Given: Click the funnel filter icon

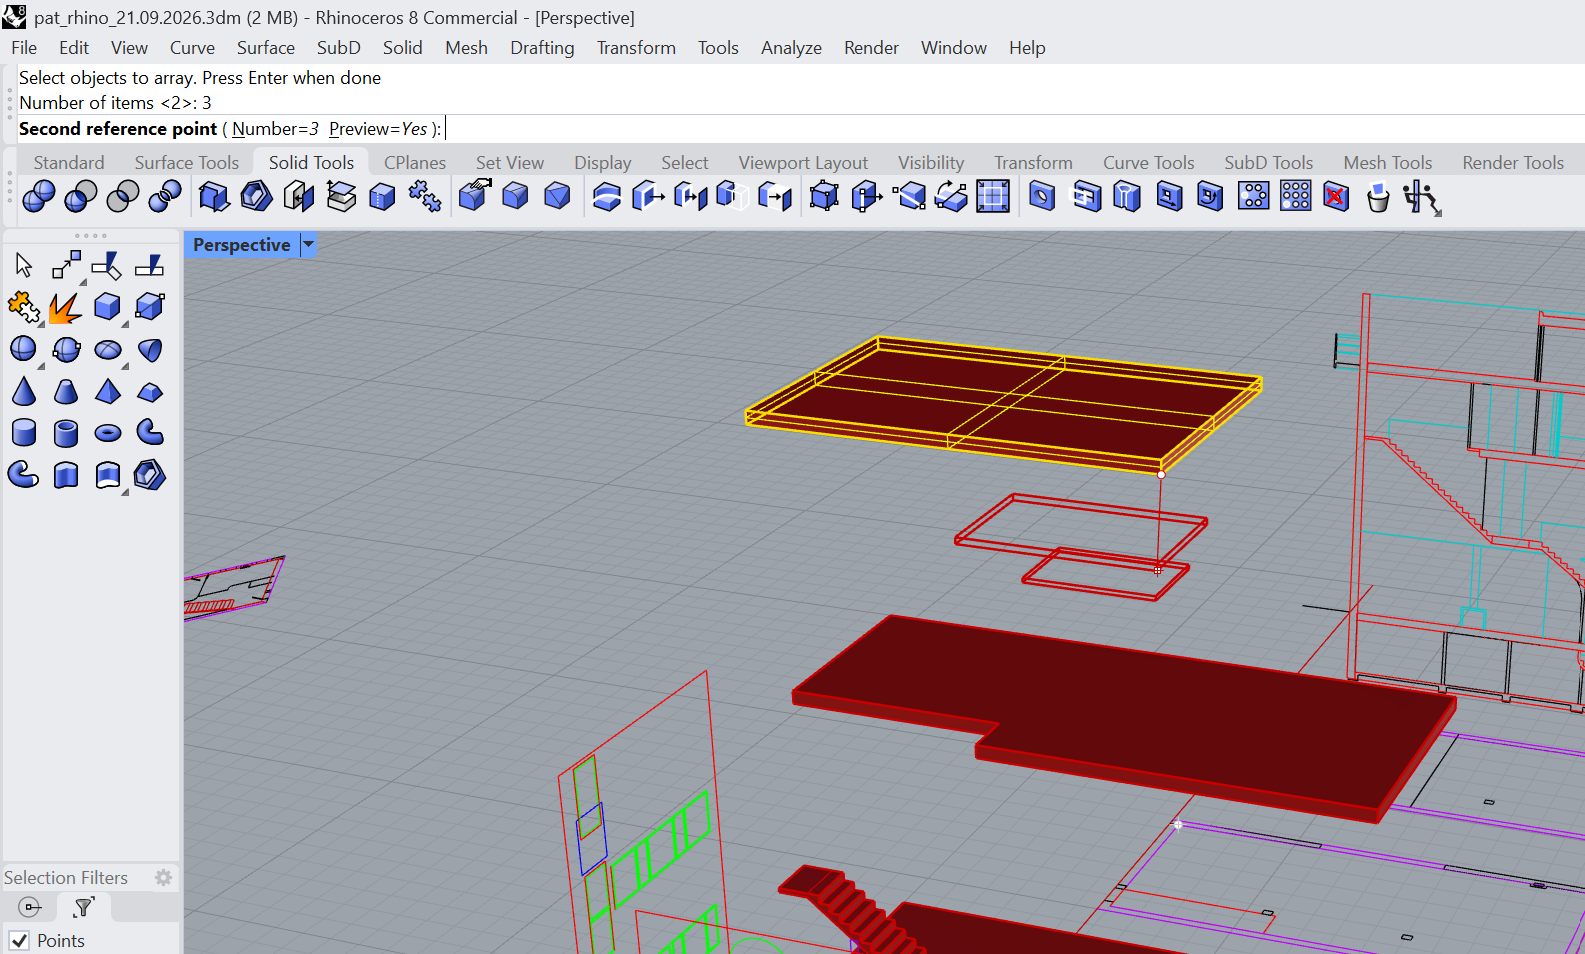Looking at the screenshot, I should [x=84, y=907].
